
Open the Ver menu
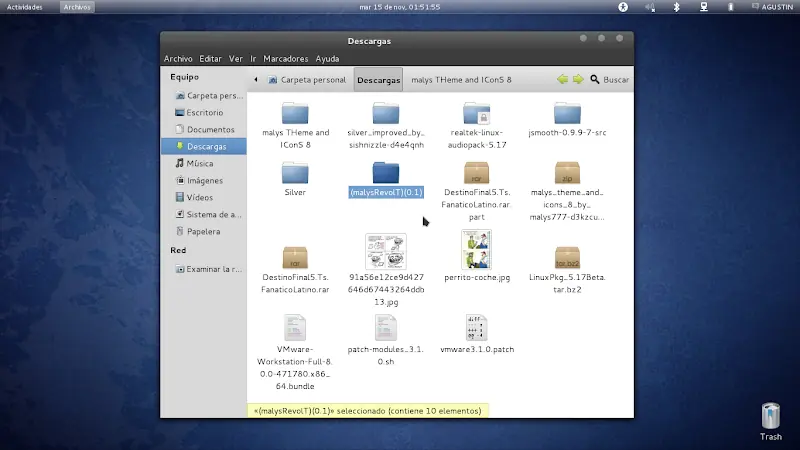(236, 59)
